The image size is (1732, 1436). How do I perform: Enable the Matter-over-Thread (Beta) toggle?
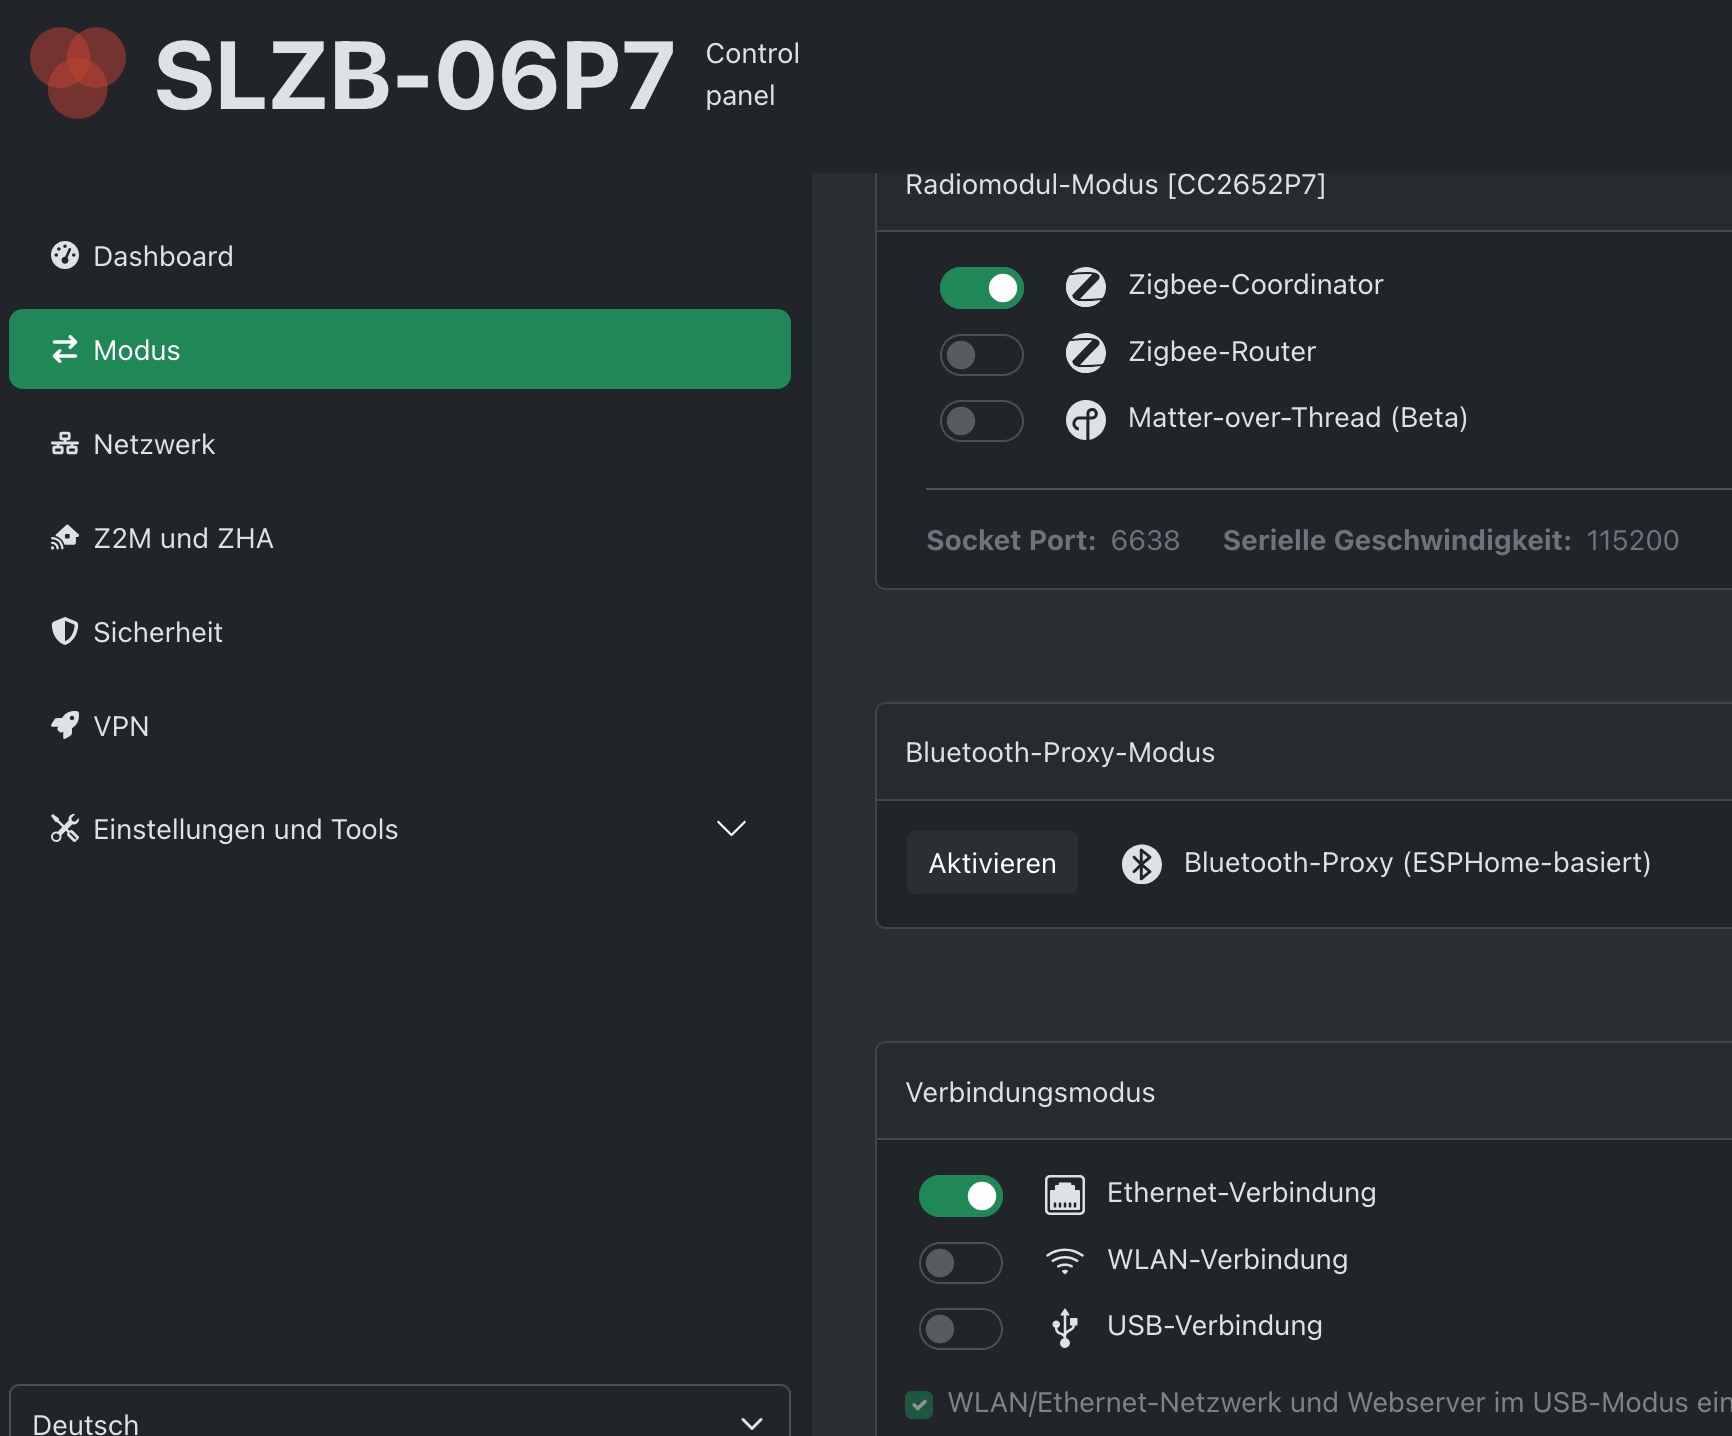982,421
